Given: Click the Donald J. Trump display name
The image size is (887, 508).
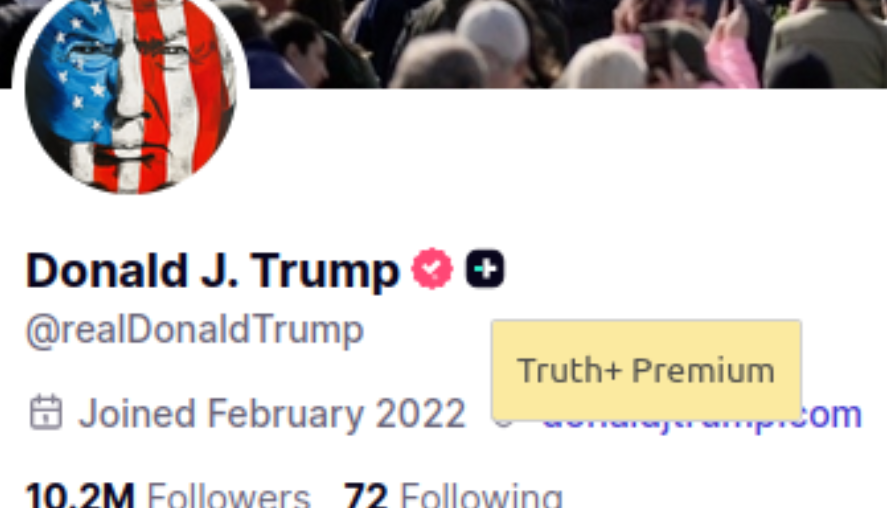Looking at the screenshot, I should tap(213, 271).
